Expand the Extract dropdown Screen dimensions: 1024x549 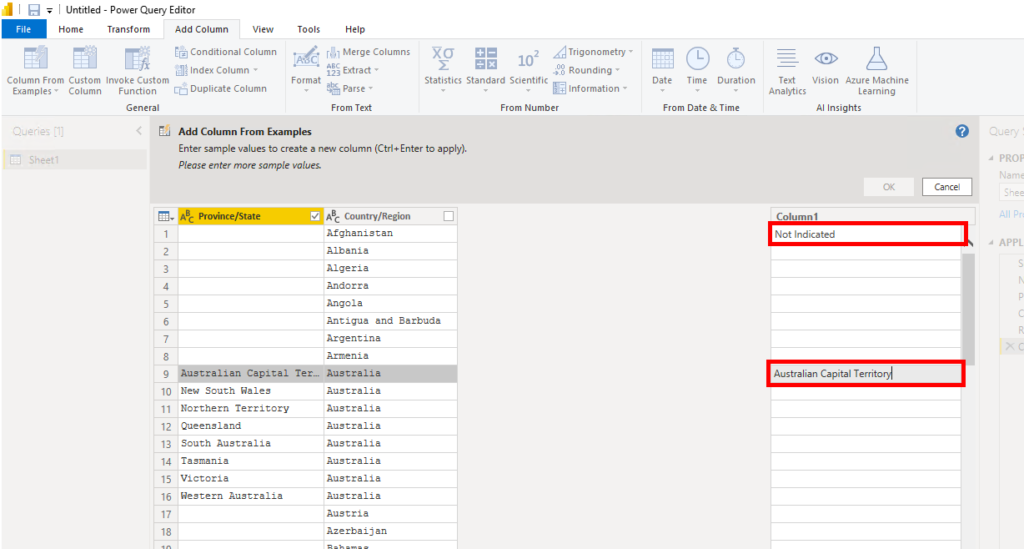click(377, 70)
